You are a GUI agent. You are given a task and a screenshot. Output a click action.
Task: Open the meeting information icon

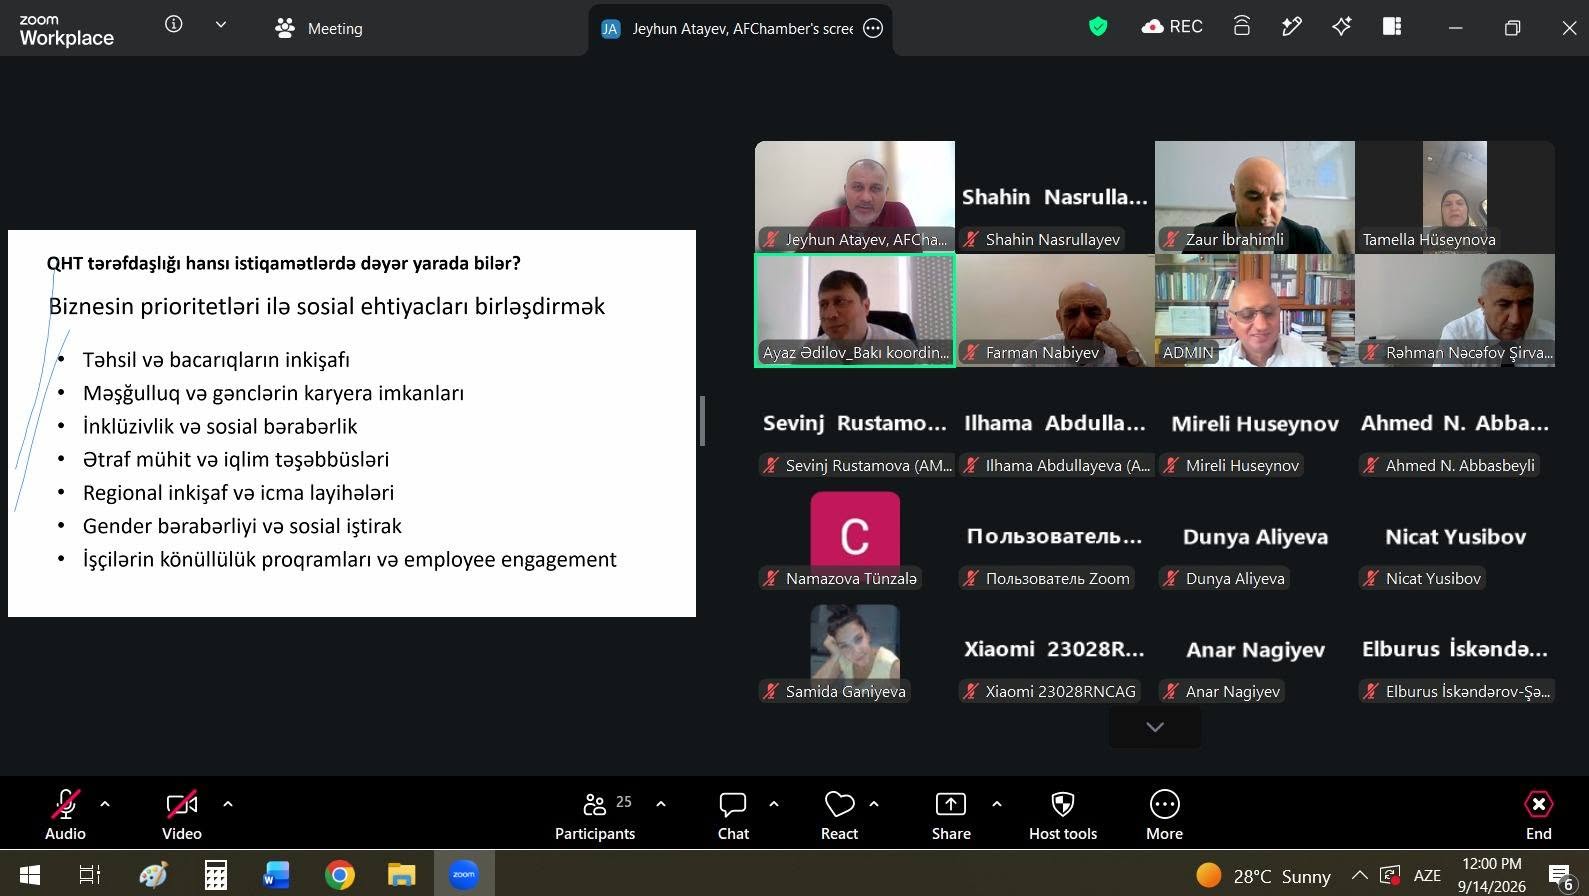pyautogui.click(x=174, y=24)
